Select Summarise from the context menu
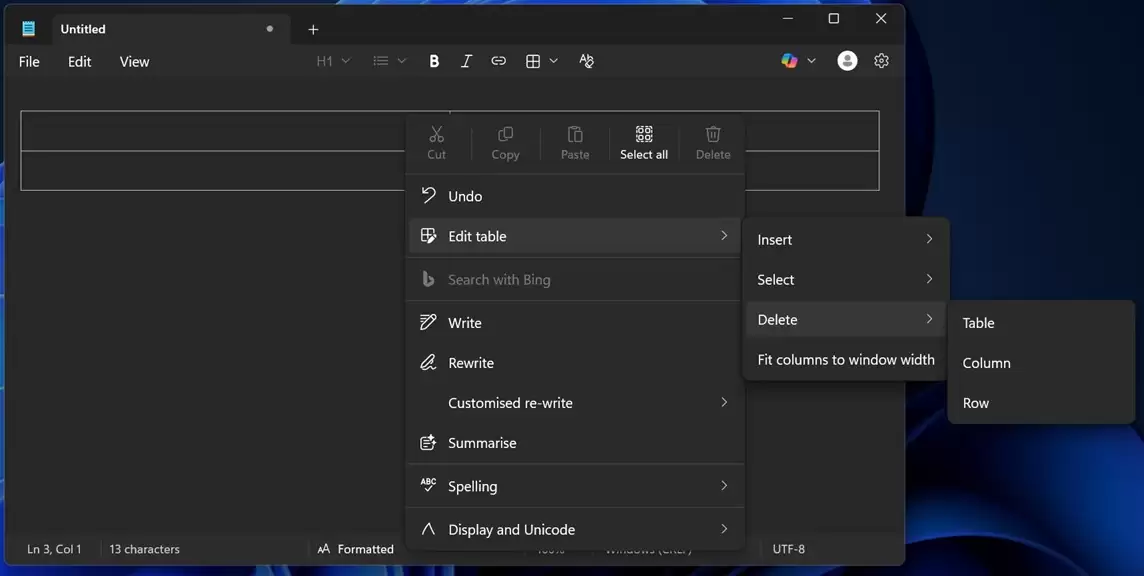The image size is (1144, 576). click(483, 442)
